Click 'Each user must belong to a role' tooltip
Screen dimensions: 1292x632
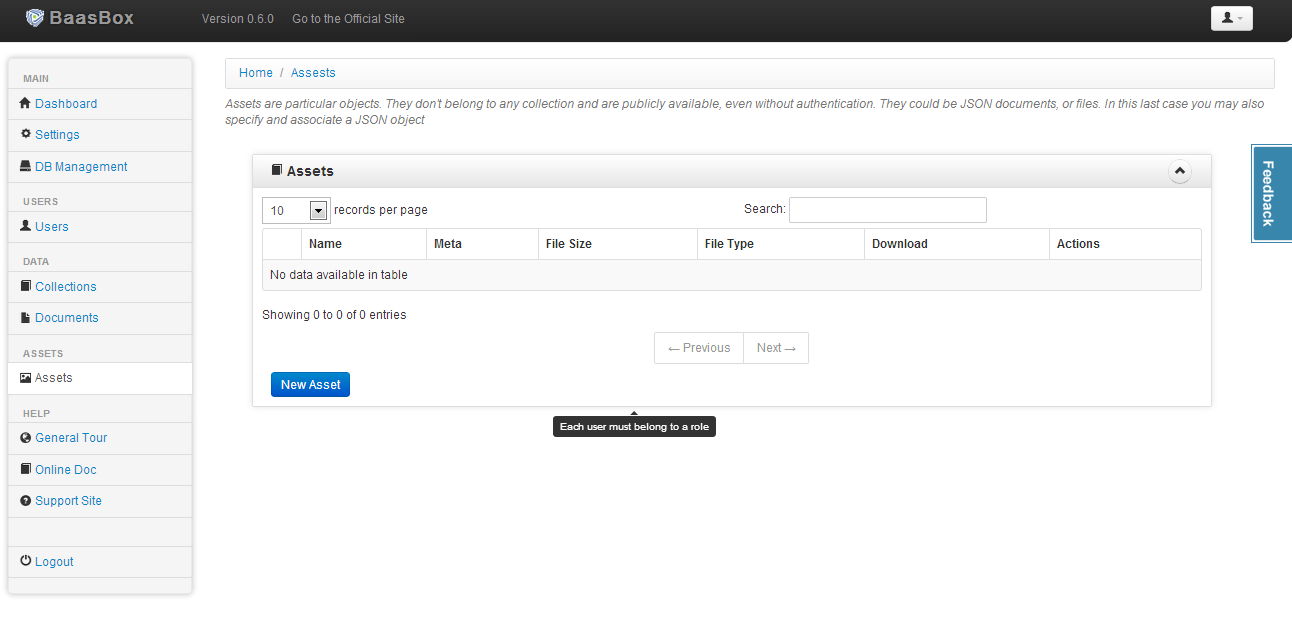[x=634, y=427]
